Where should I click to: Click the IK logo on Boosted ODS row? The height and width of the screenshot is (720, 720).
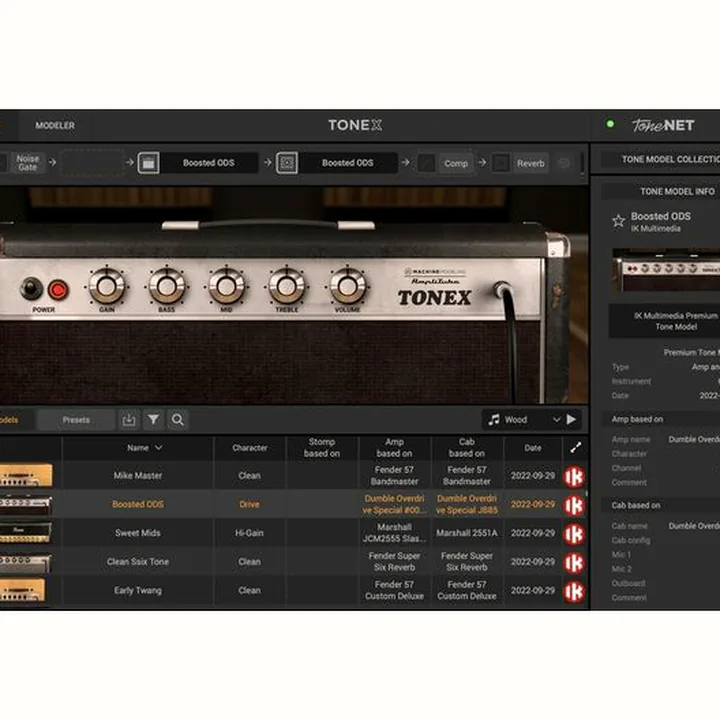[x=574, y=506]
